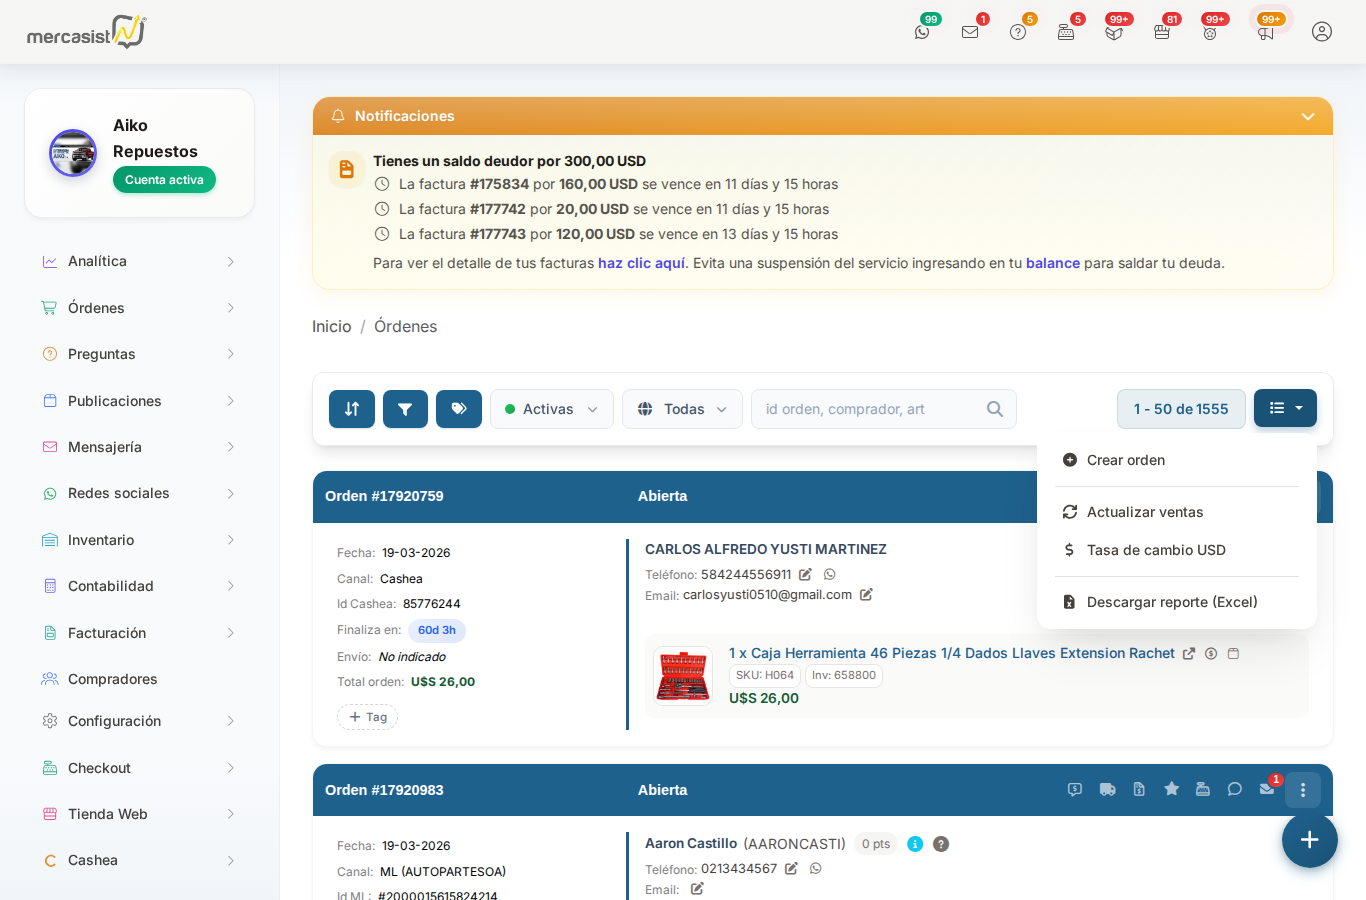Open package box icon with 99+ badge
The width and height of the screenshot is (1366, 900).
coord(1114,32)
